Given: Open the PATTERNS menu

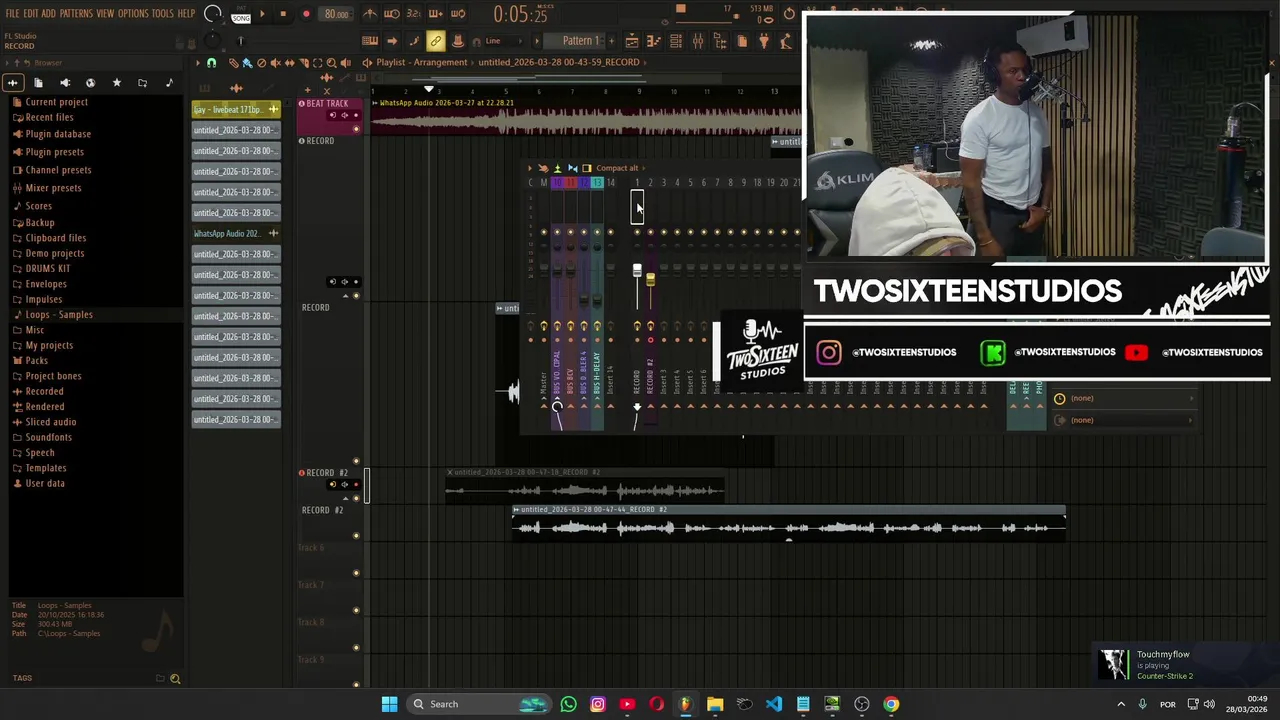Looking at the screenshot, I should tap(76, 14).
